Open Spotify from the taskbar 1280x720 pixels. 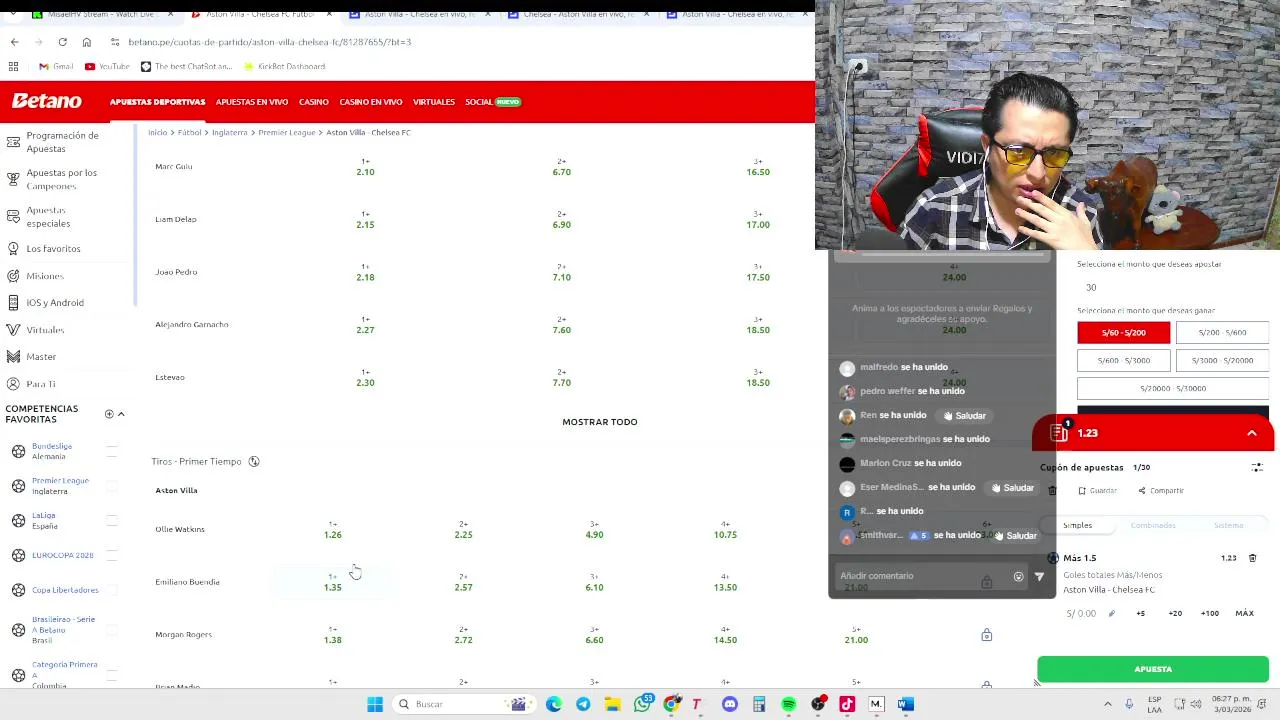[x=788, y=704]
